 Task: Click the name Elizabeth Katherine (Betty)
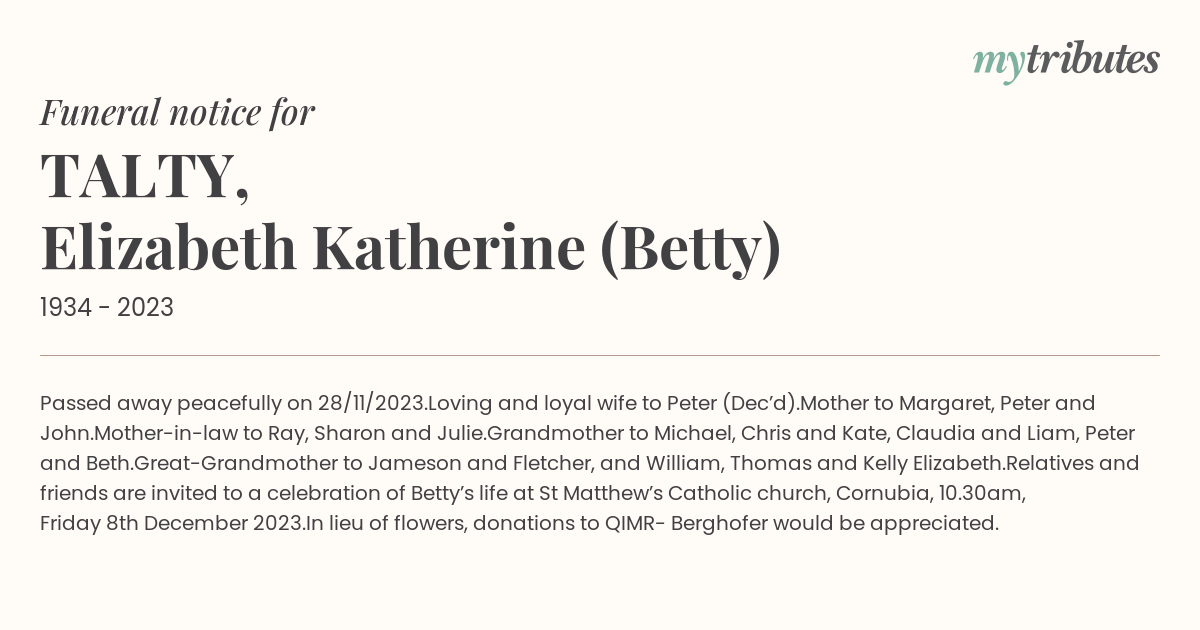tap(410, 249)
